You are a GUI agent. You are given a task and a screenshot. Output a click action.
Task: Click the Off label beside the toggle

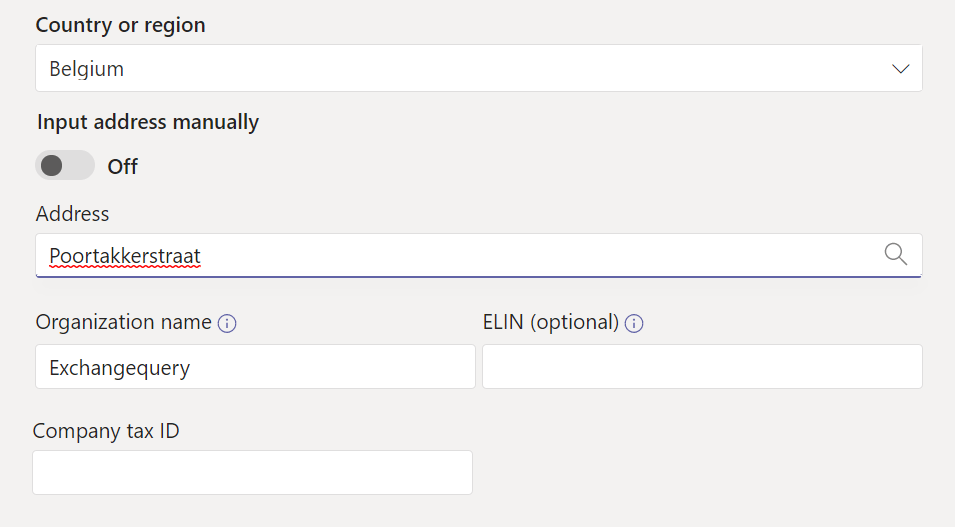point(123,167)
